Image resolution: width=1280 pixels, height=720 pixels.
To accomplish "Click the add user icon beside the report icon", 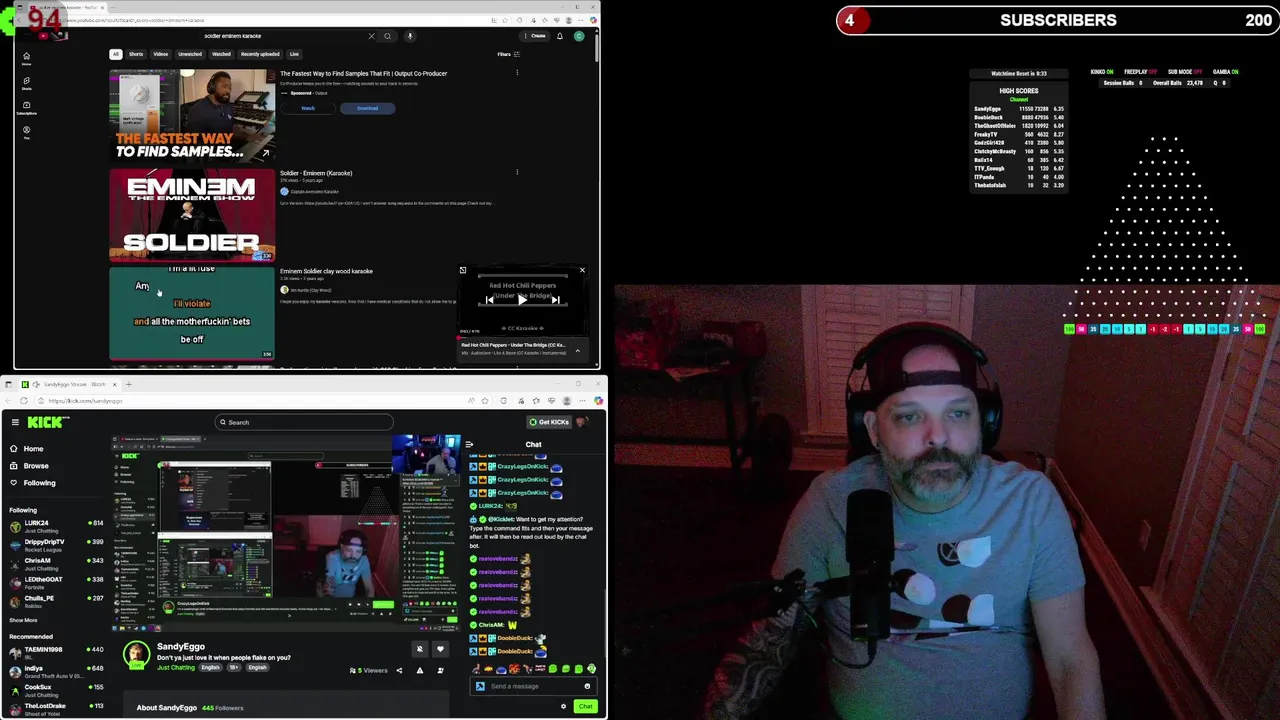I will tap(440, 670).
